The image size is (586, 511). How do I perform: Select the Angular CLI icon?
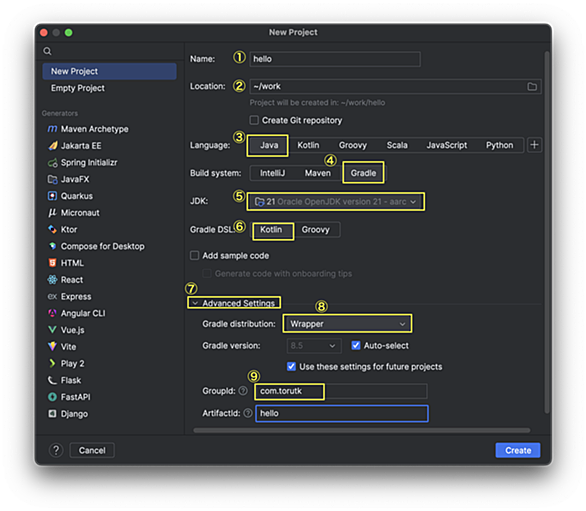coord(52,313)
